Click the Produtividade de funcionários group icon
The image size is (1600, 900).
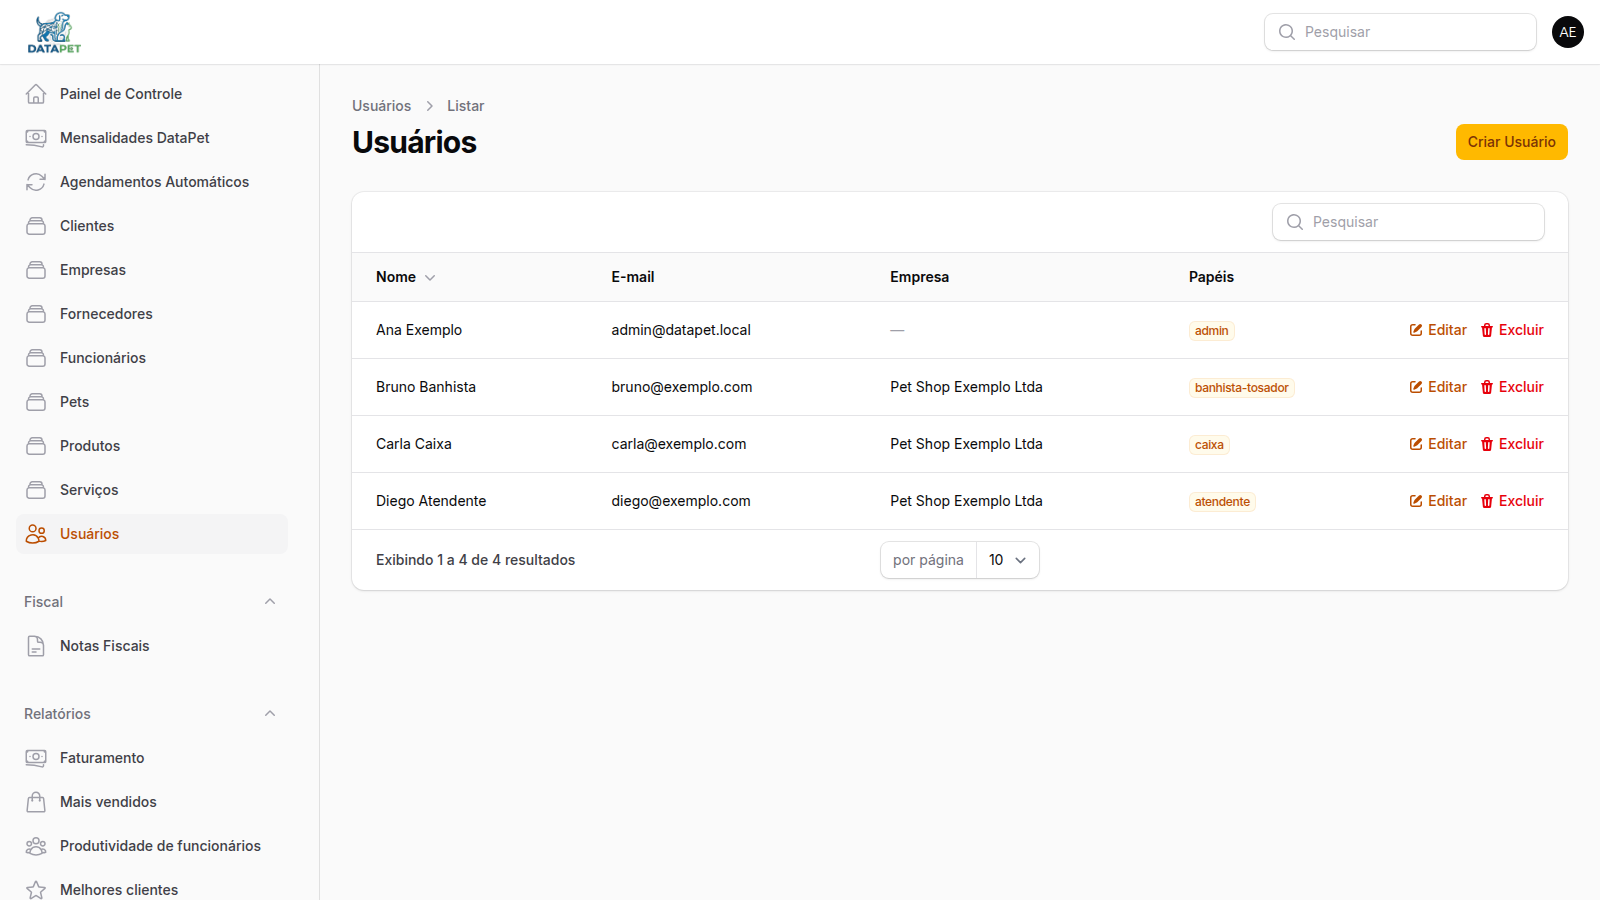coord(36,846)
